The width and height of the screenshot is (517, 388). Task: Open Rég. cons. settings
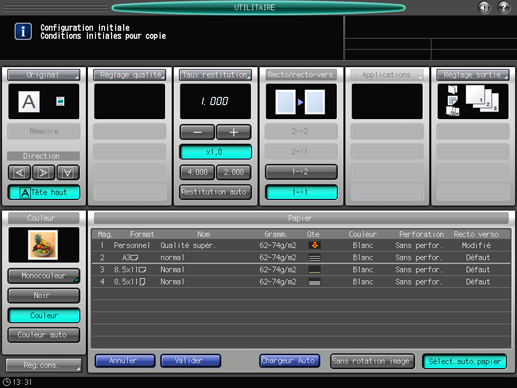tap(44, 365)
